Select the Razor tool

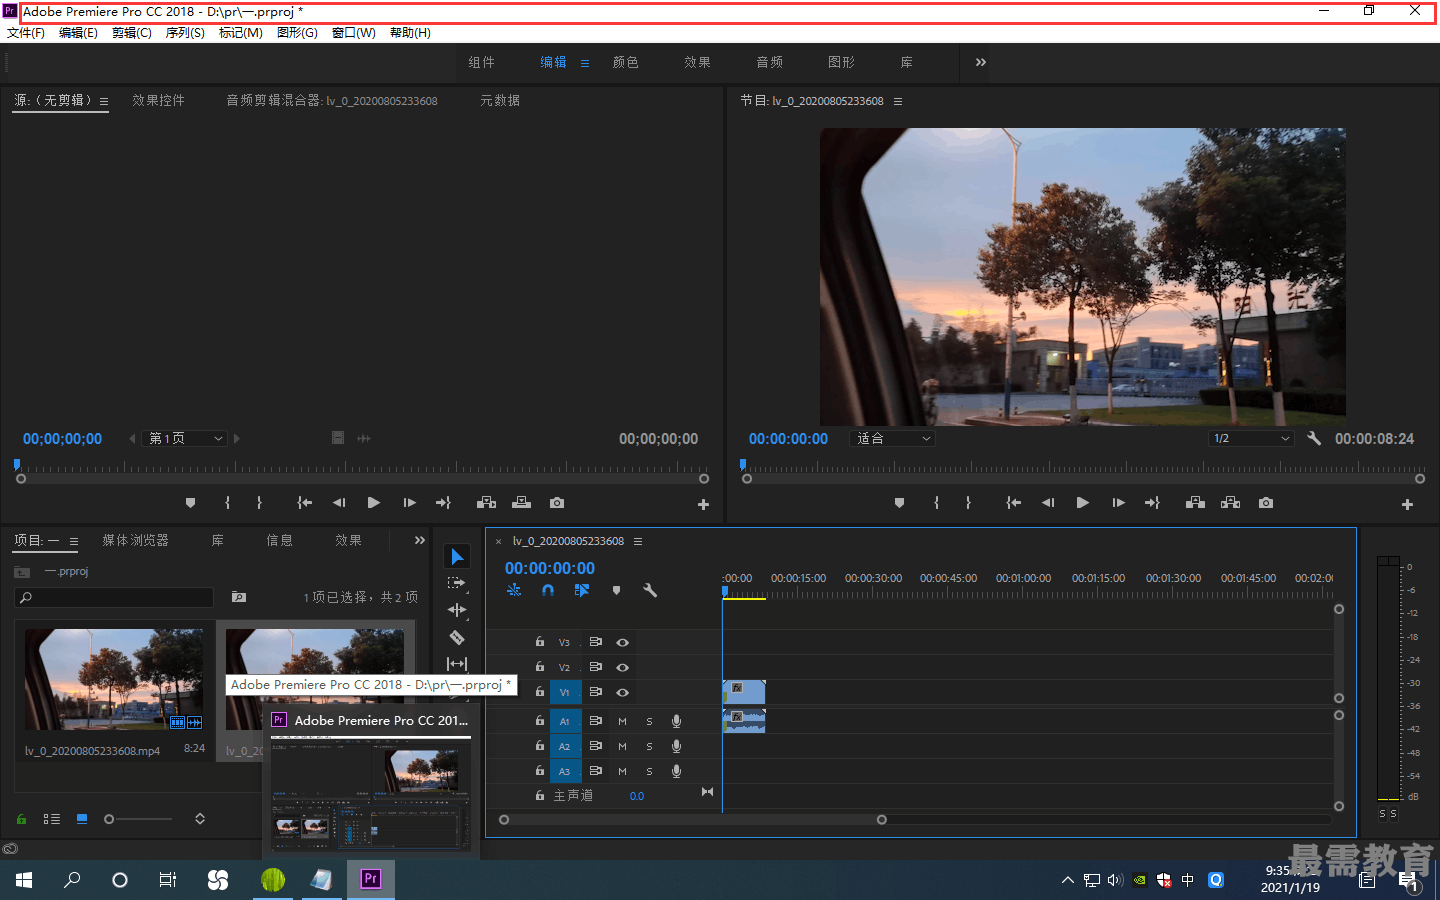457,637
